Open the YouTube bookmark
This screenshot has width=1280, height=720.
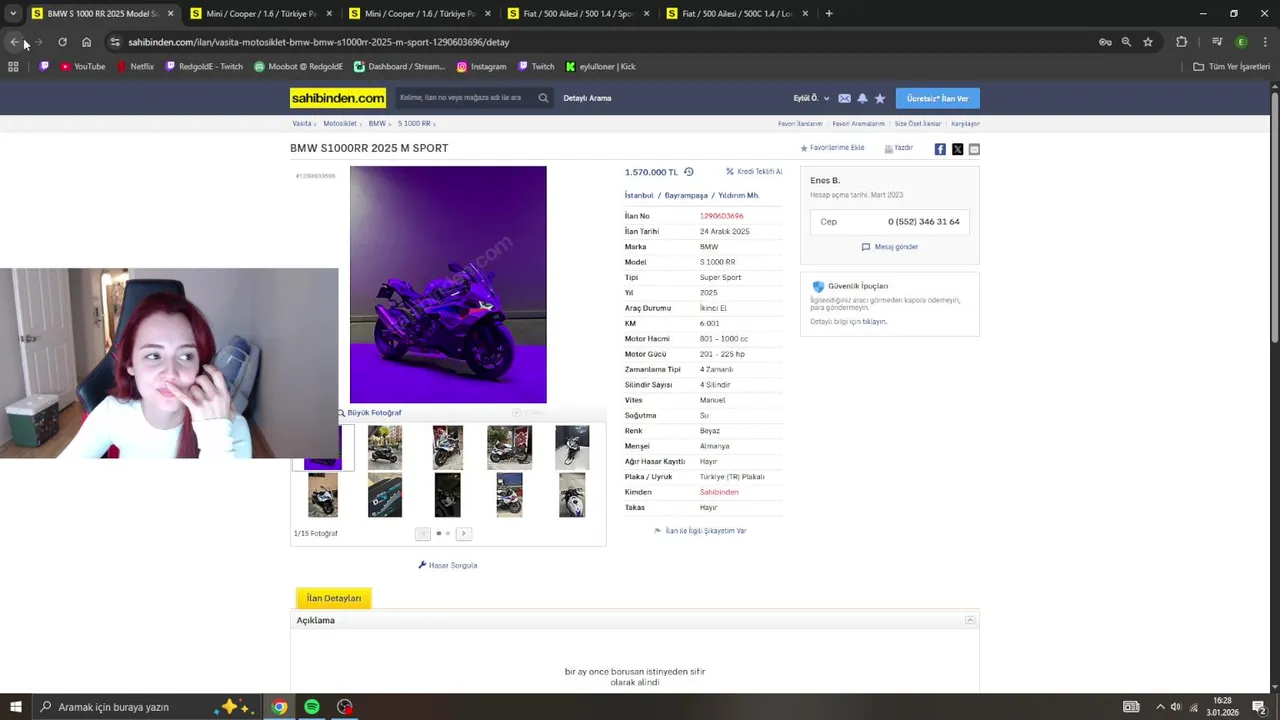pyautogui.click(x=82, y=67)
